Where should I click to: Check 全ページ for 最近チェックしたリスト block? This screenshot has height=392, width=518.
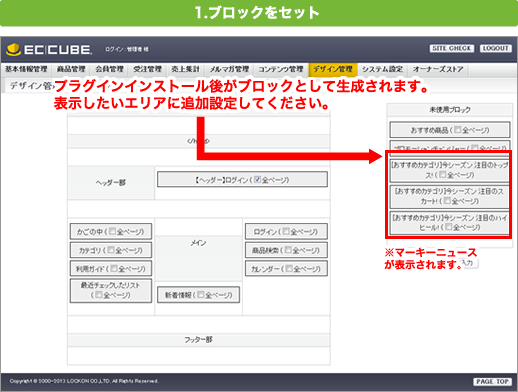[99, 294]
